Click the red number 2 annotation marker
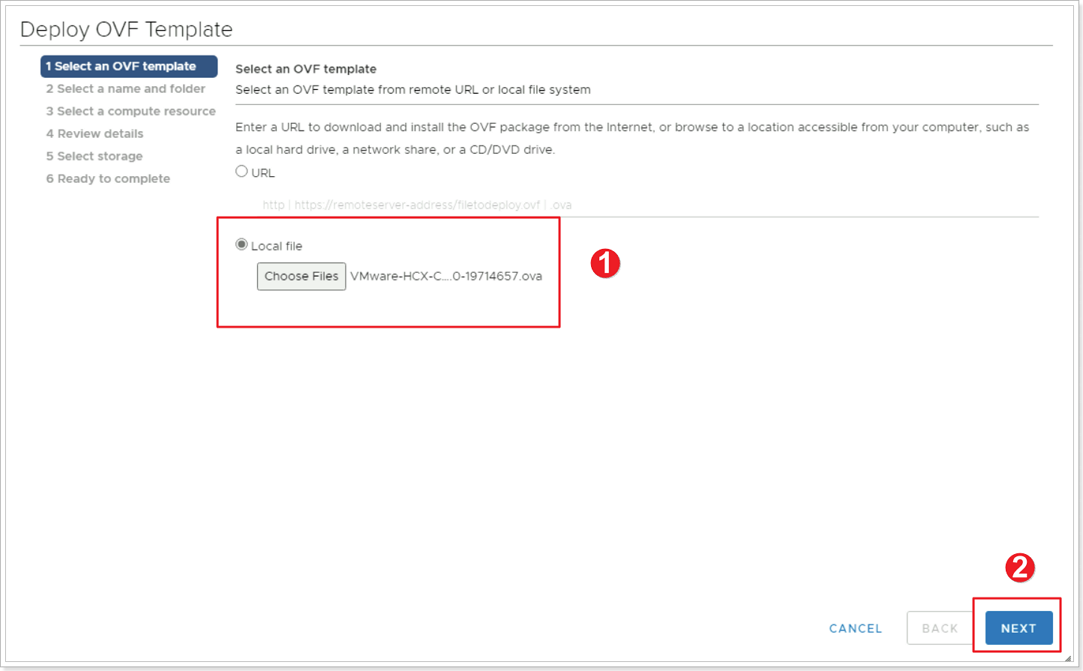Viewport: 1083px width, 671px height. tap(1019, 568)
